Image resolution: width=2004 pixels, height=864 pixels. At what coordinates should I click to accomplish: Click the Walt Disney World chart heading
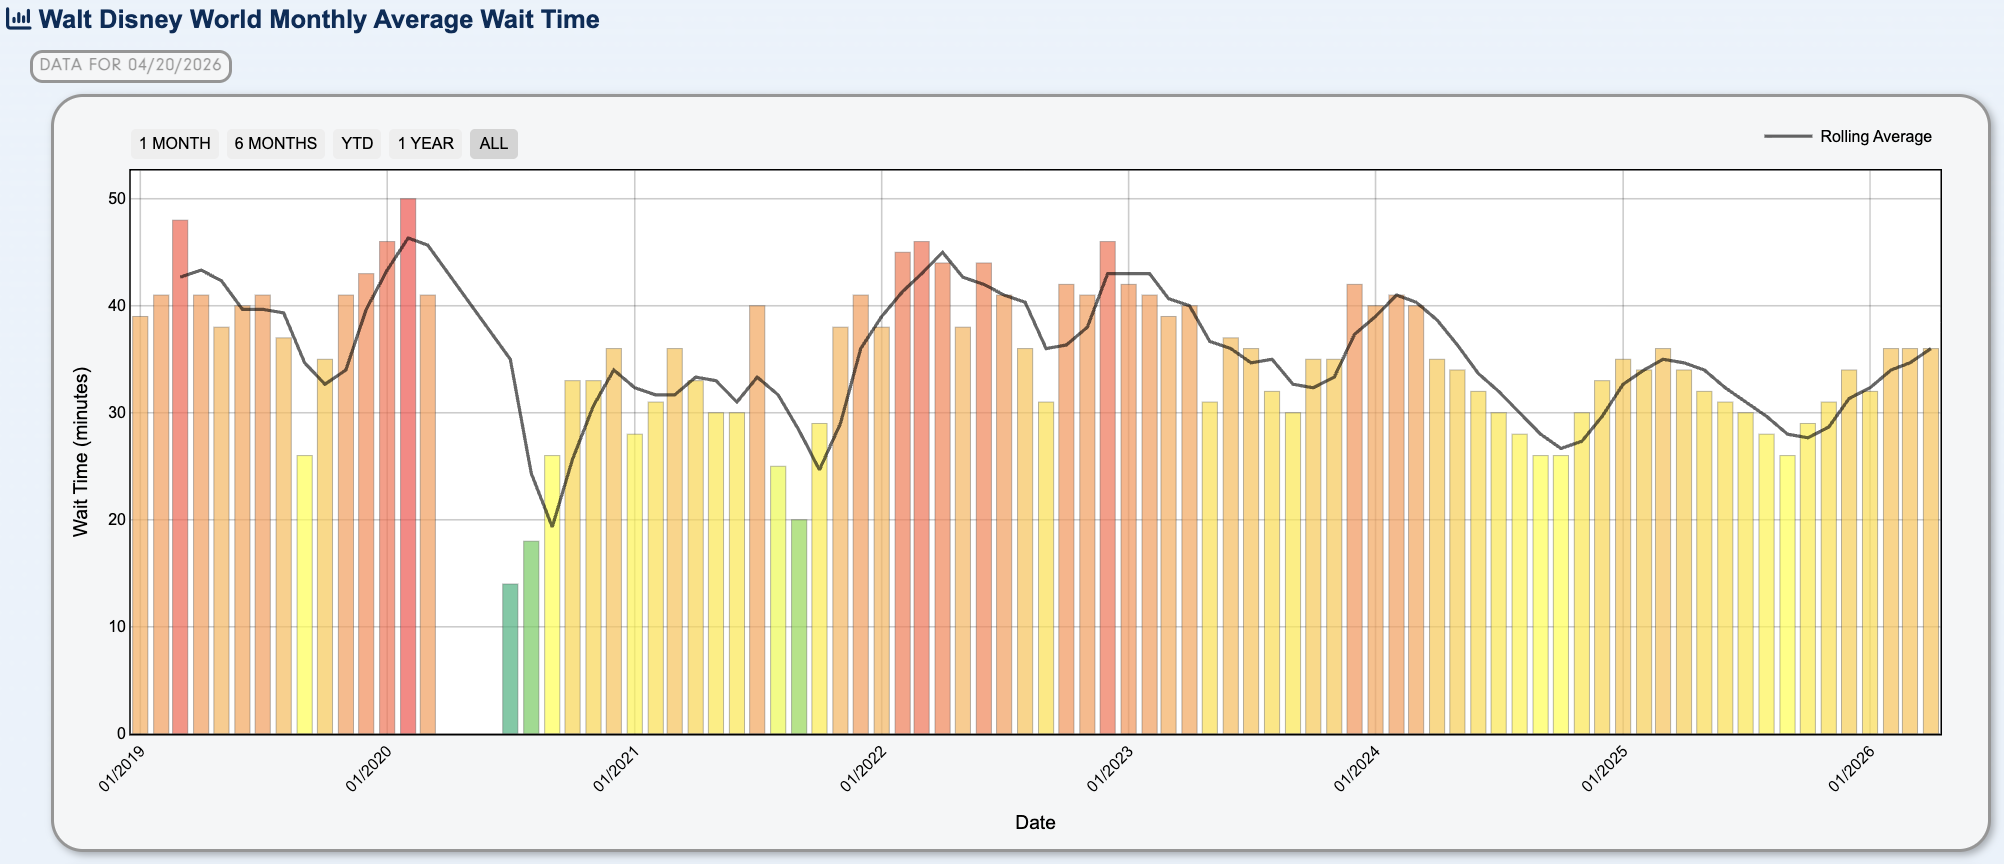click(319, 20)
